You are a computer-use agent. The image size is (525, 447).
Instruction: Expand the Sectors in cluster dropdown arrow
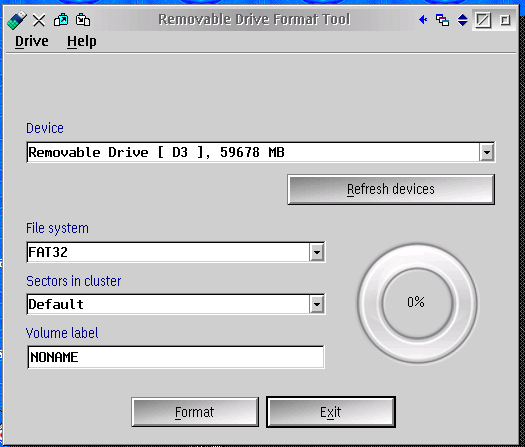pyautogui.click(x=317, y=304)
